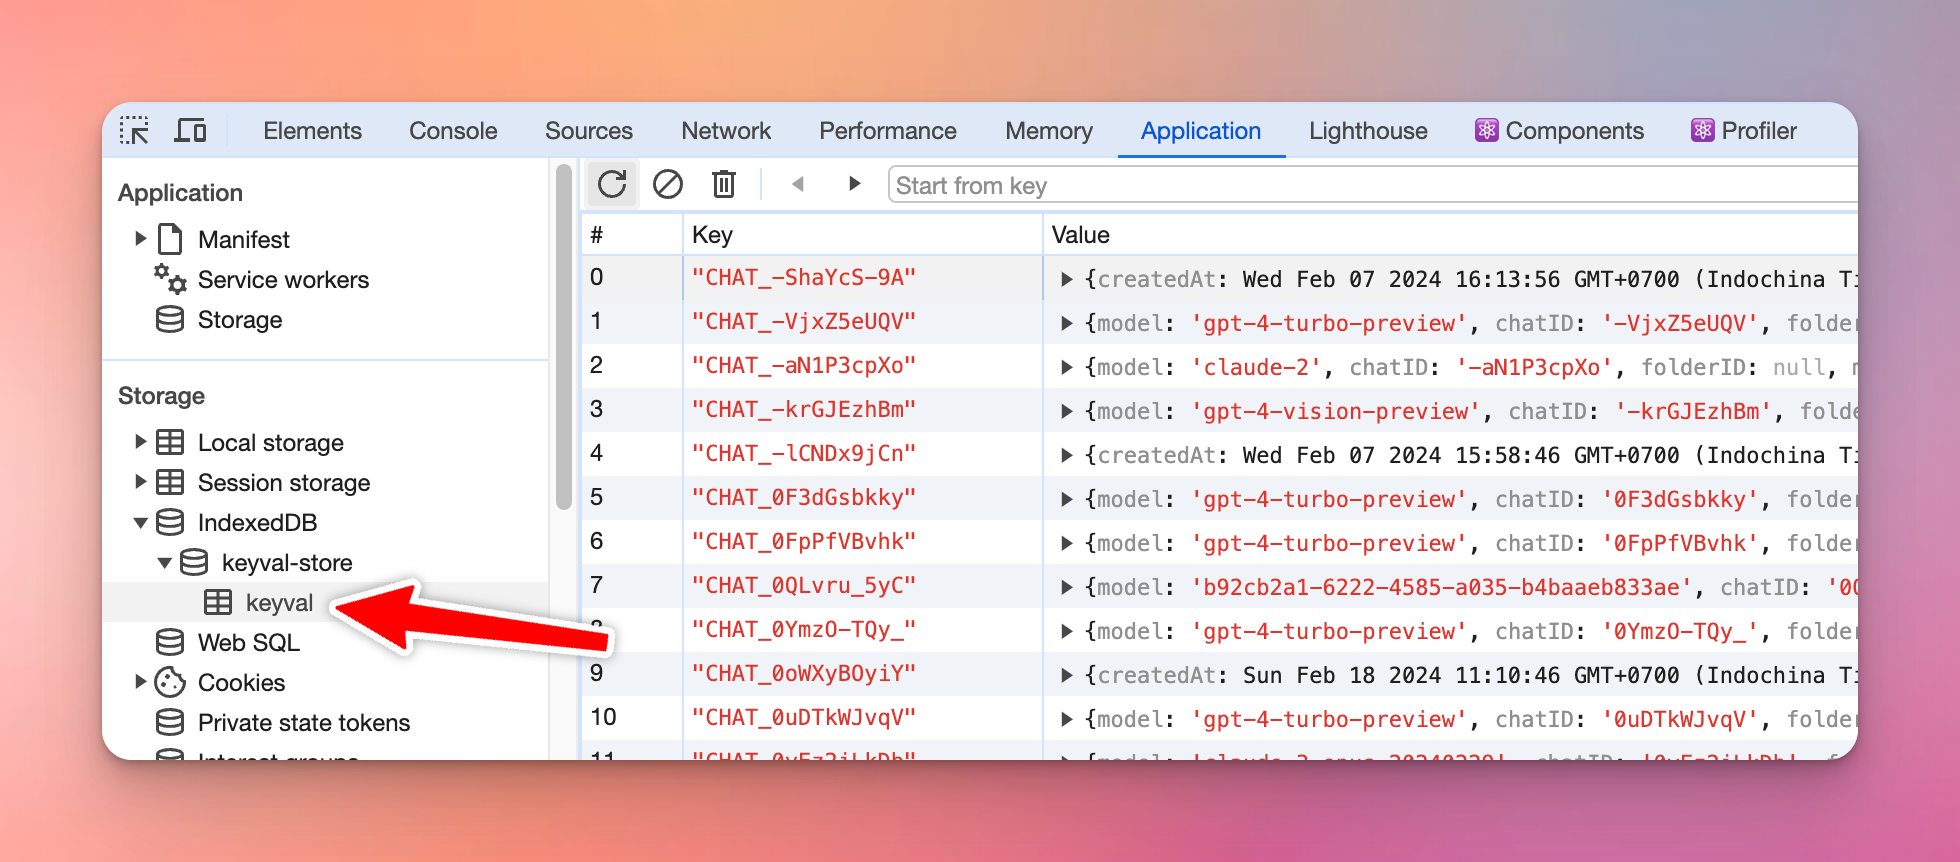Select the keyval object store

coord(279,603)
